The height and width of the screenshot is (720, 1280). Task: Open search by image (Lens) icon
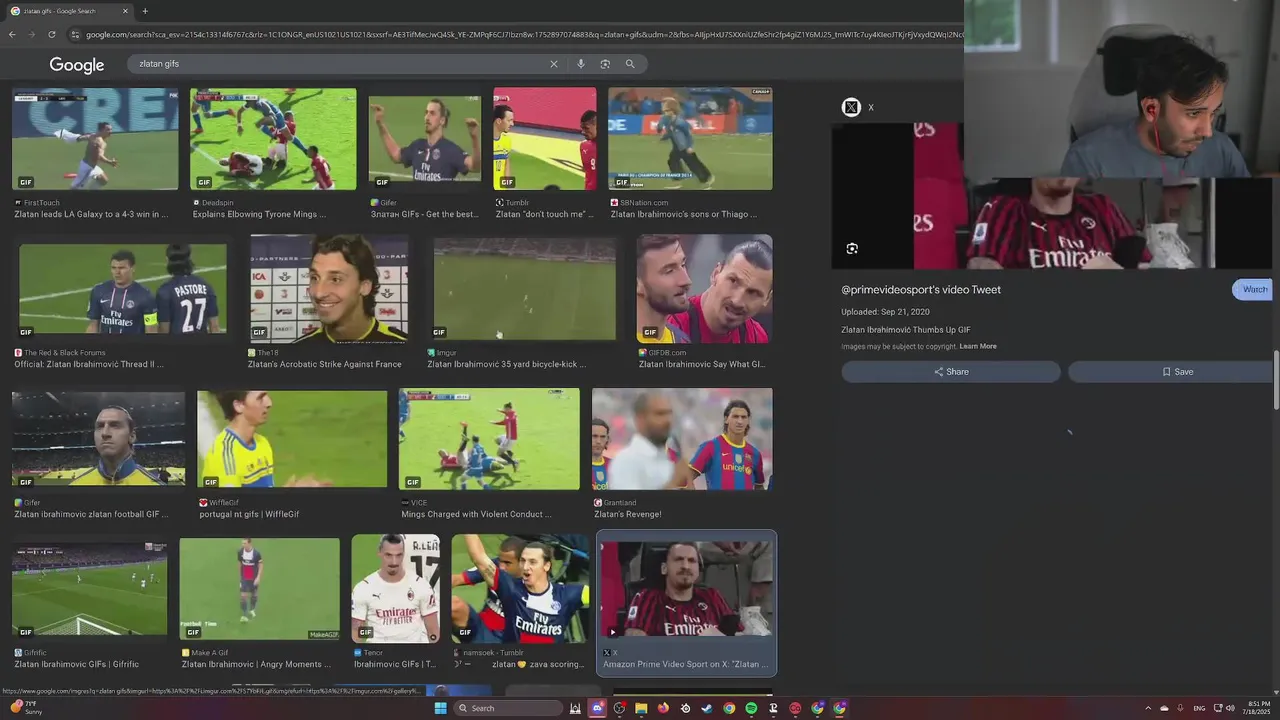605,64
